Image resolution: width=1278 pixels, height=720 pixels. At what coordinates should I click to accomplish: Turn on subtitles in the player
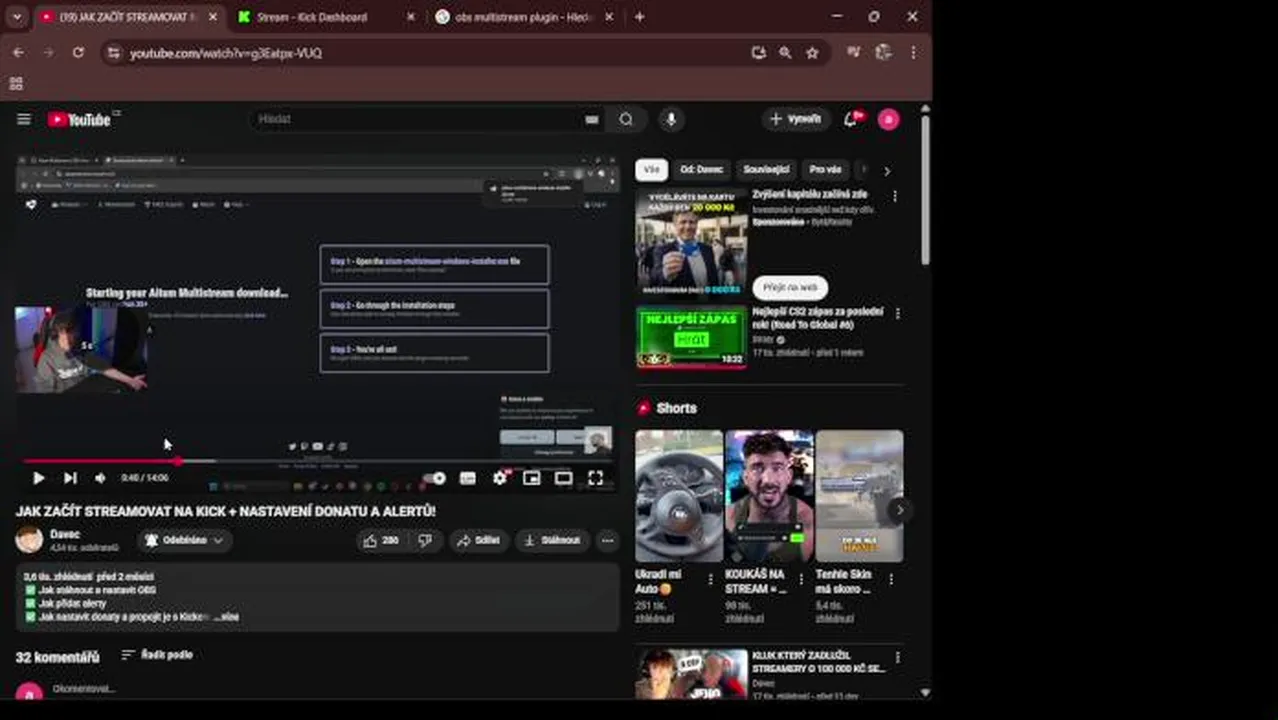(x=467, y=478)
